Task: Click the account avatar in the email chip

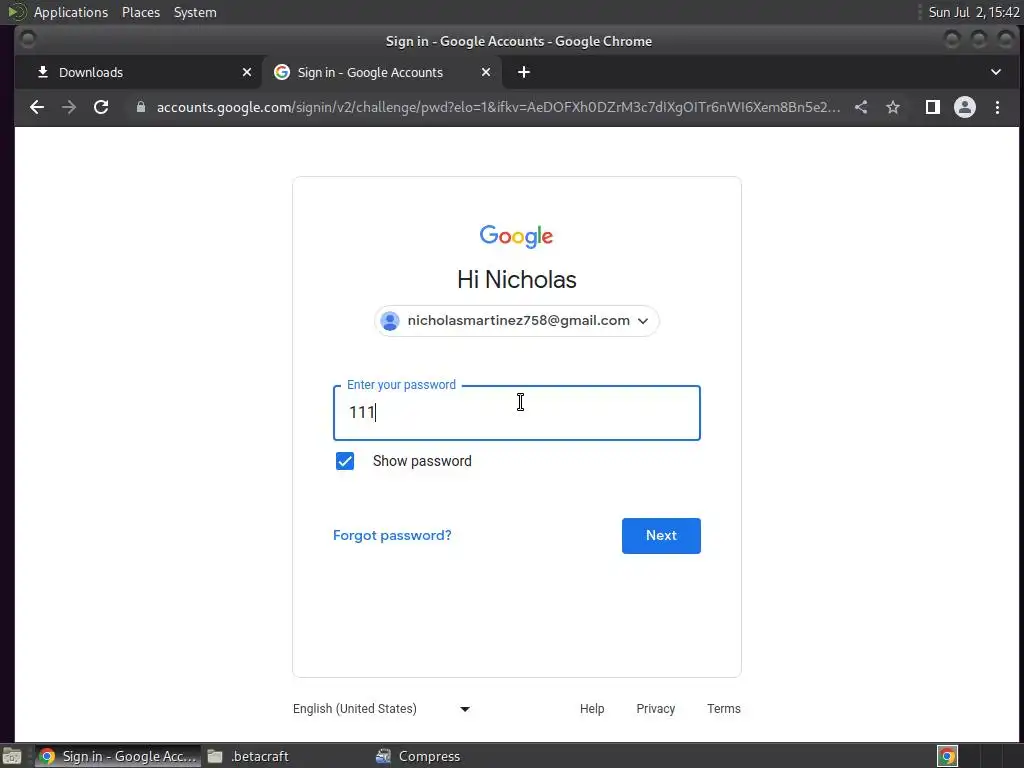Action: 390,321
